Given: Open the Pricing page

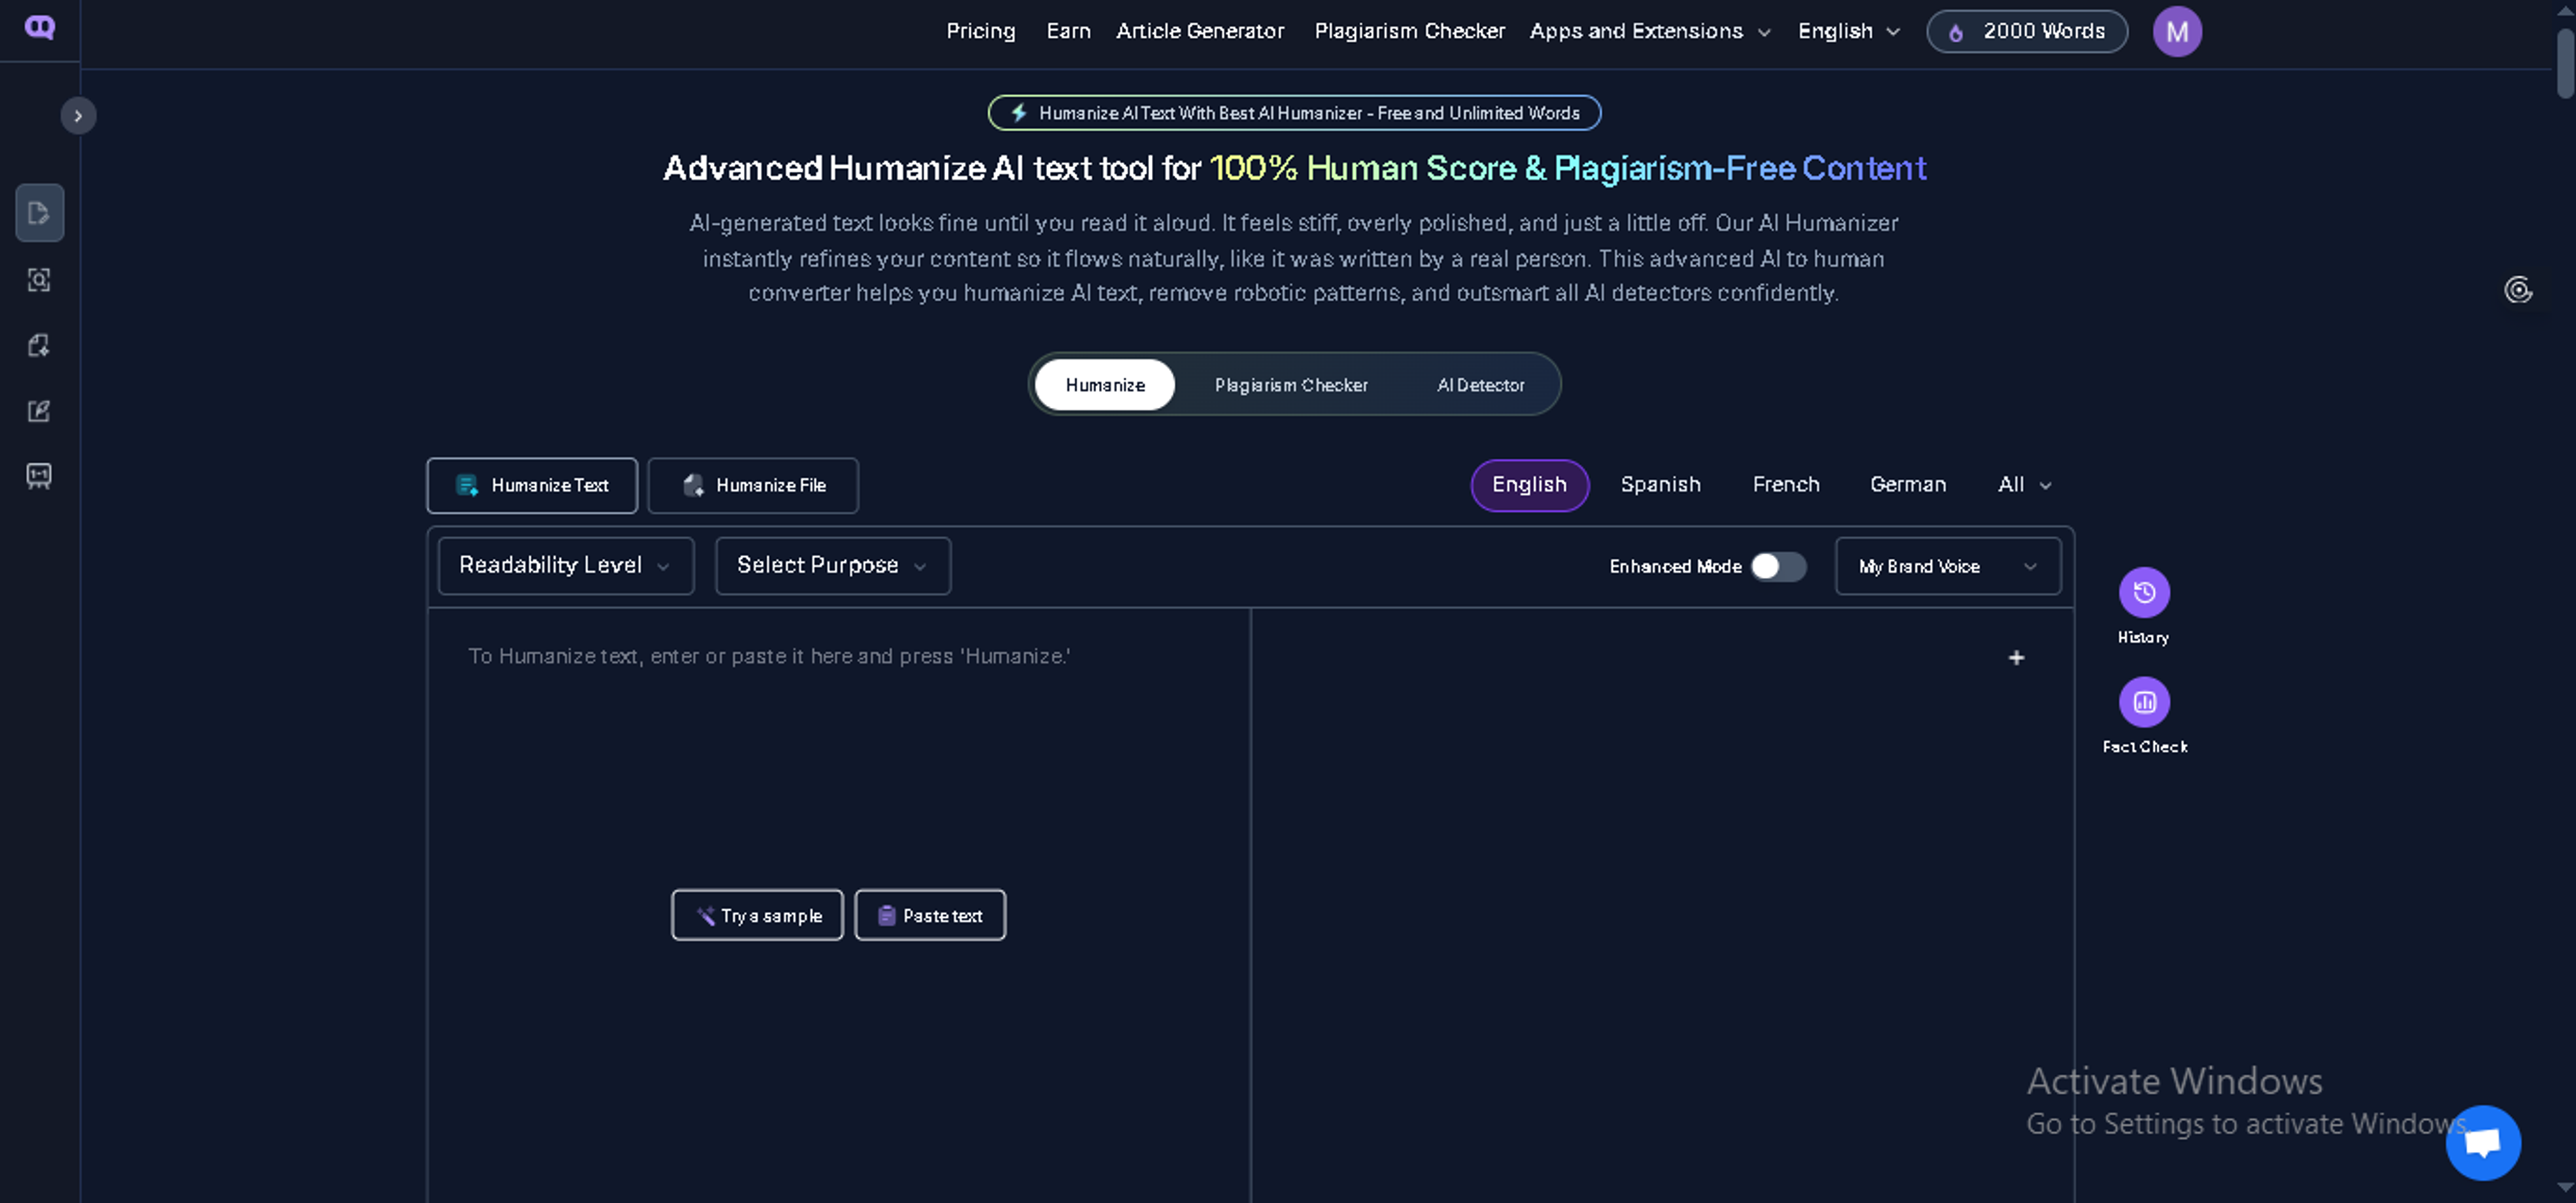Looking at the screenshot, I should click(980, 31).
